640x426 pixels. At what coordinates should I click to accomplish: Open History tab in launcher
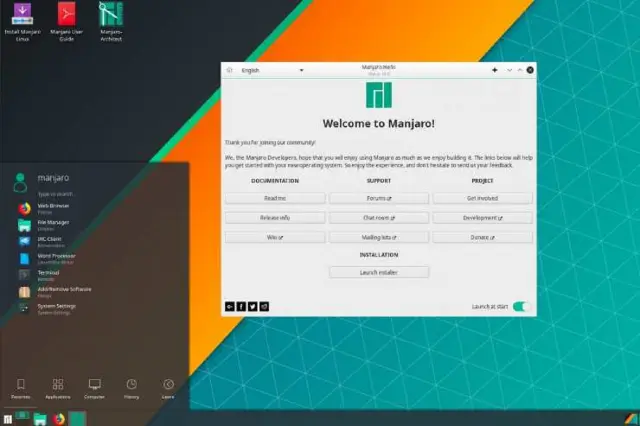tap(131, 388)
